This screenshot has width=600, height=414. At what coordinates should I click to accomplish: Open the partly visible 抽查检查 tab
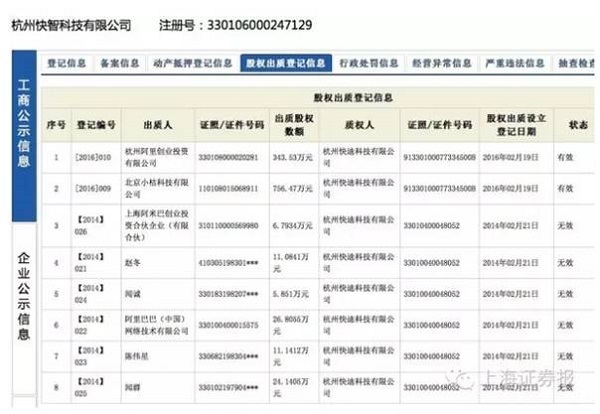tap(576, 63)
